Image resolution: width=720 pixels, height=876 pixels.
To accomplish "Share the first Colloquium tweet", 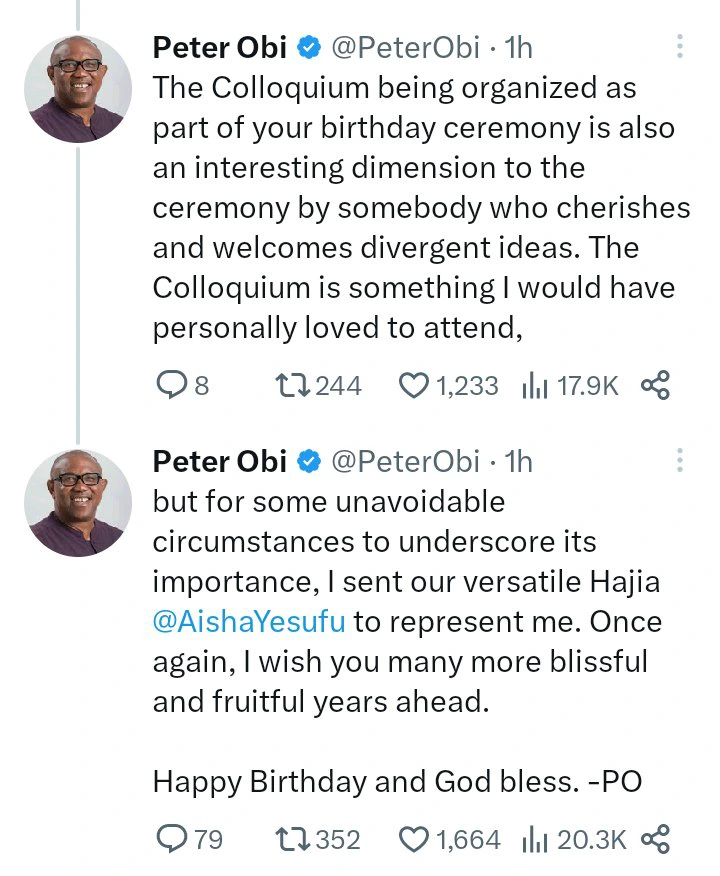I will [655, 385].
